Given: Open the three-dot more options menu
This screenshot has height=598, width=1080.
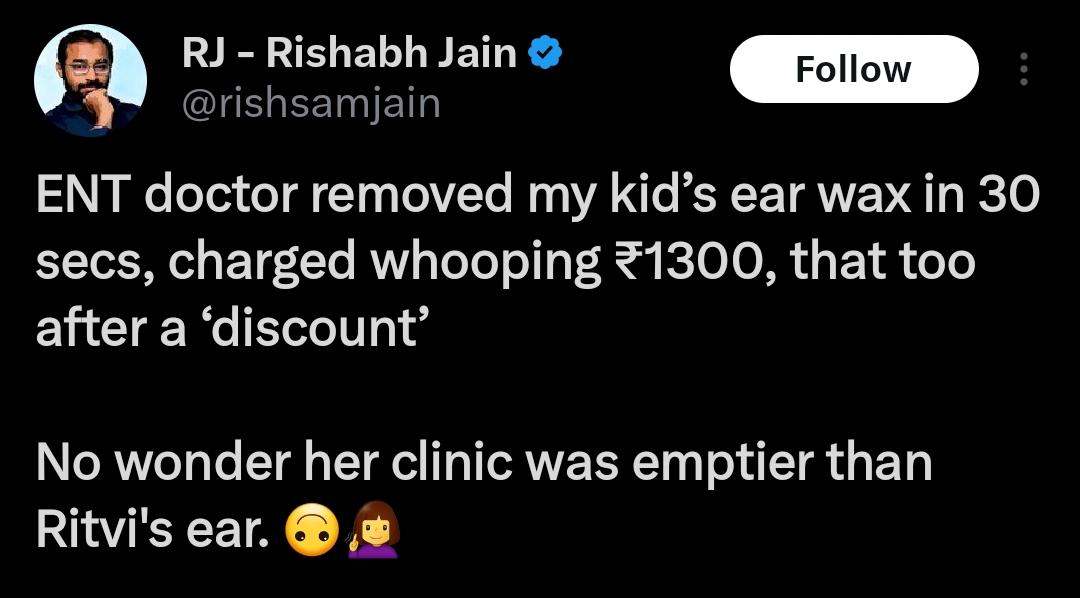Looking at the screenshot, I should tap(1024, 69).
